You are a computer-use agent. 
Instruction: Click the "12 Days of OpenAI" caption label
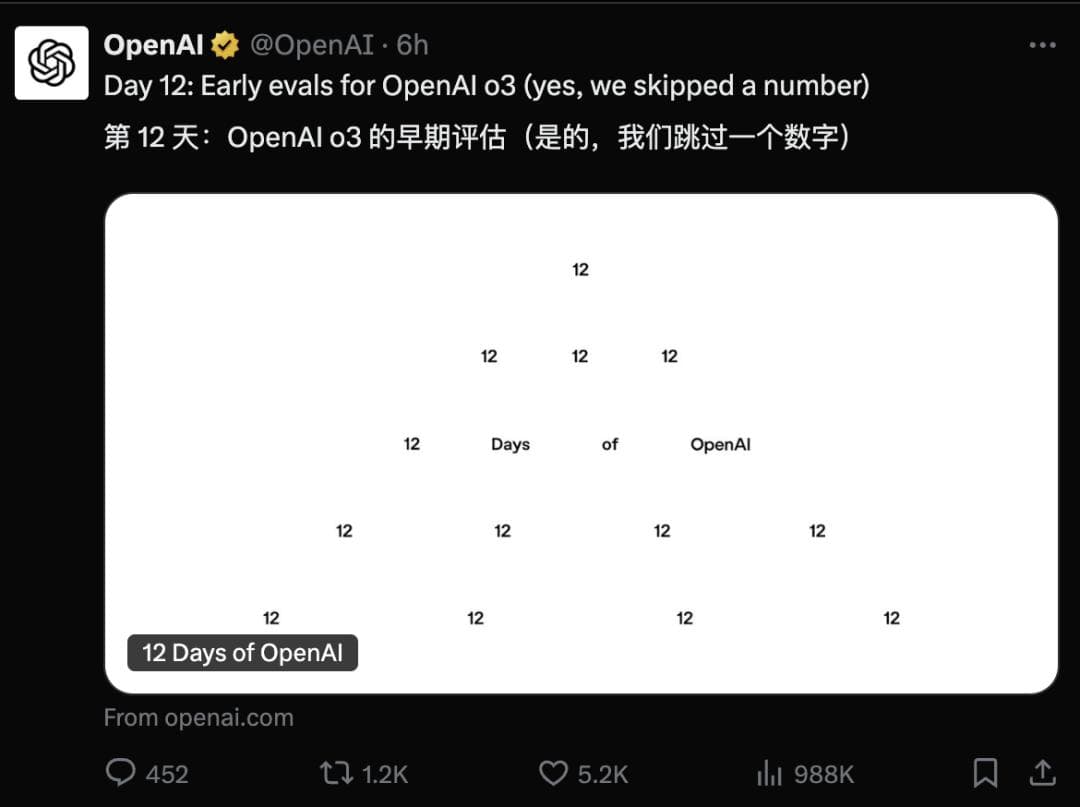[242, 653]
